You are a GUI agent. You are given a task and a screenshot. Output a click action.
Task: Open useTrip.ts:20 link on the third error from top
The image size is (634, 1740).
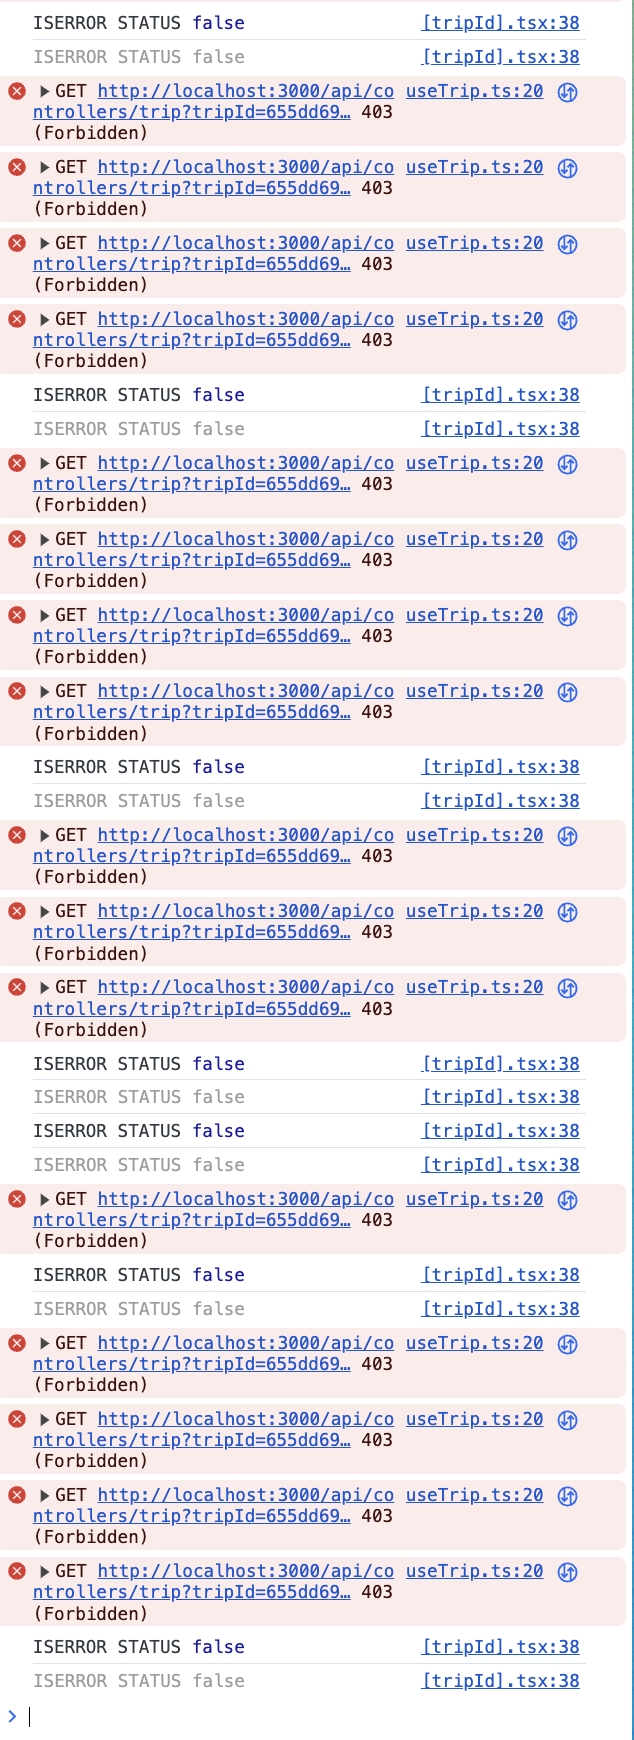point(475,243)
